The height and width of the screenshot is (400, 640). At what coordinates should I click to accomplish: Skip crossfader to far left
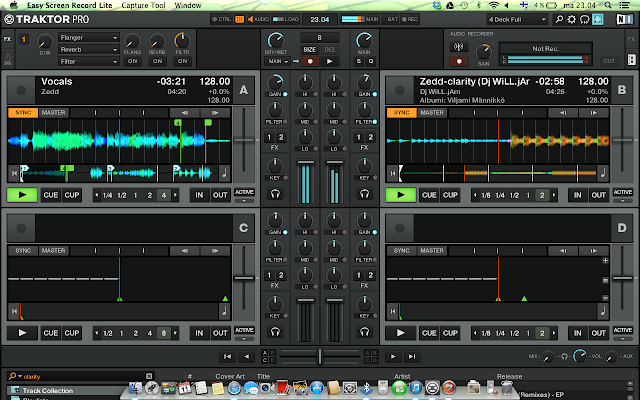[227, 356]
